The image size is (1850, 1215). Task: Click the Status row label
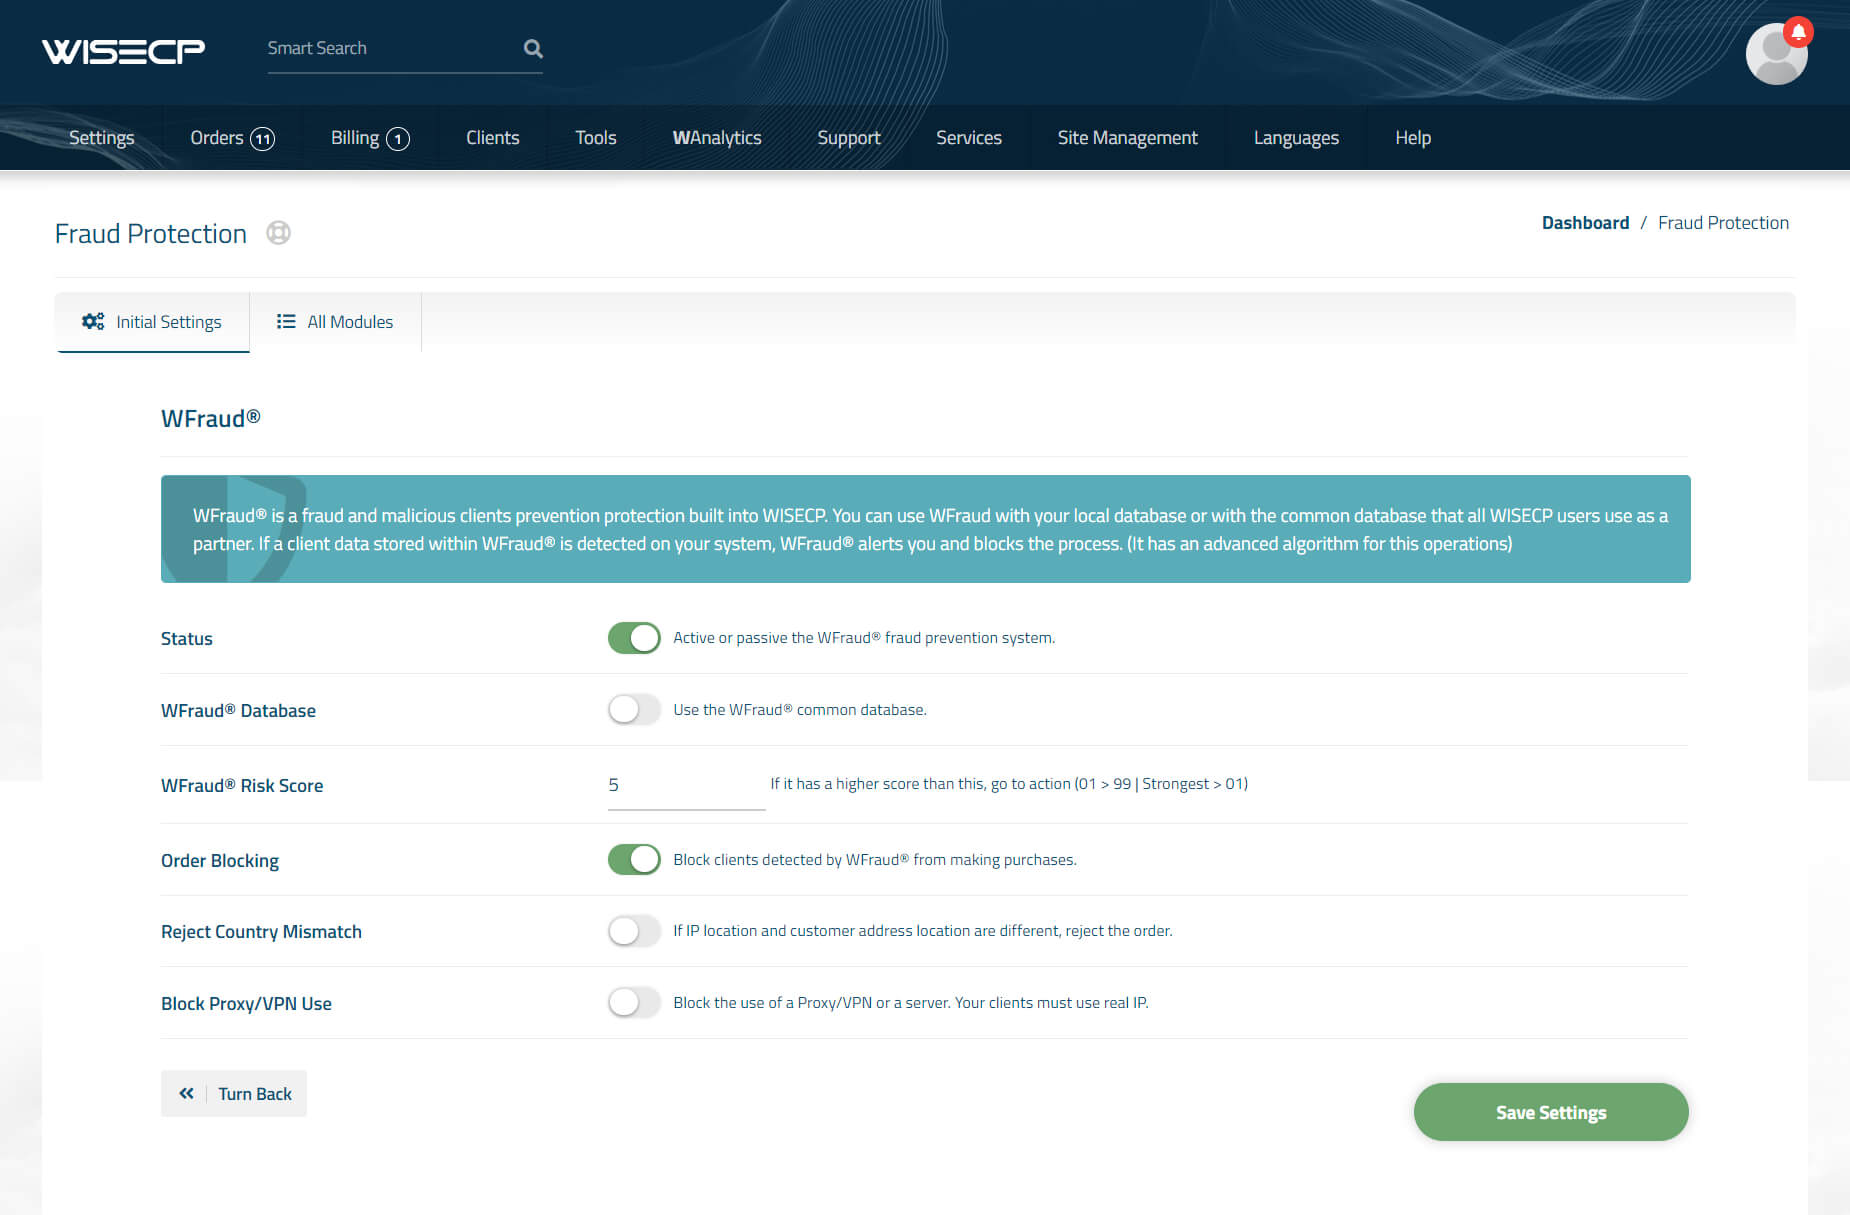[x=187, y=639]
